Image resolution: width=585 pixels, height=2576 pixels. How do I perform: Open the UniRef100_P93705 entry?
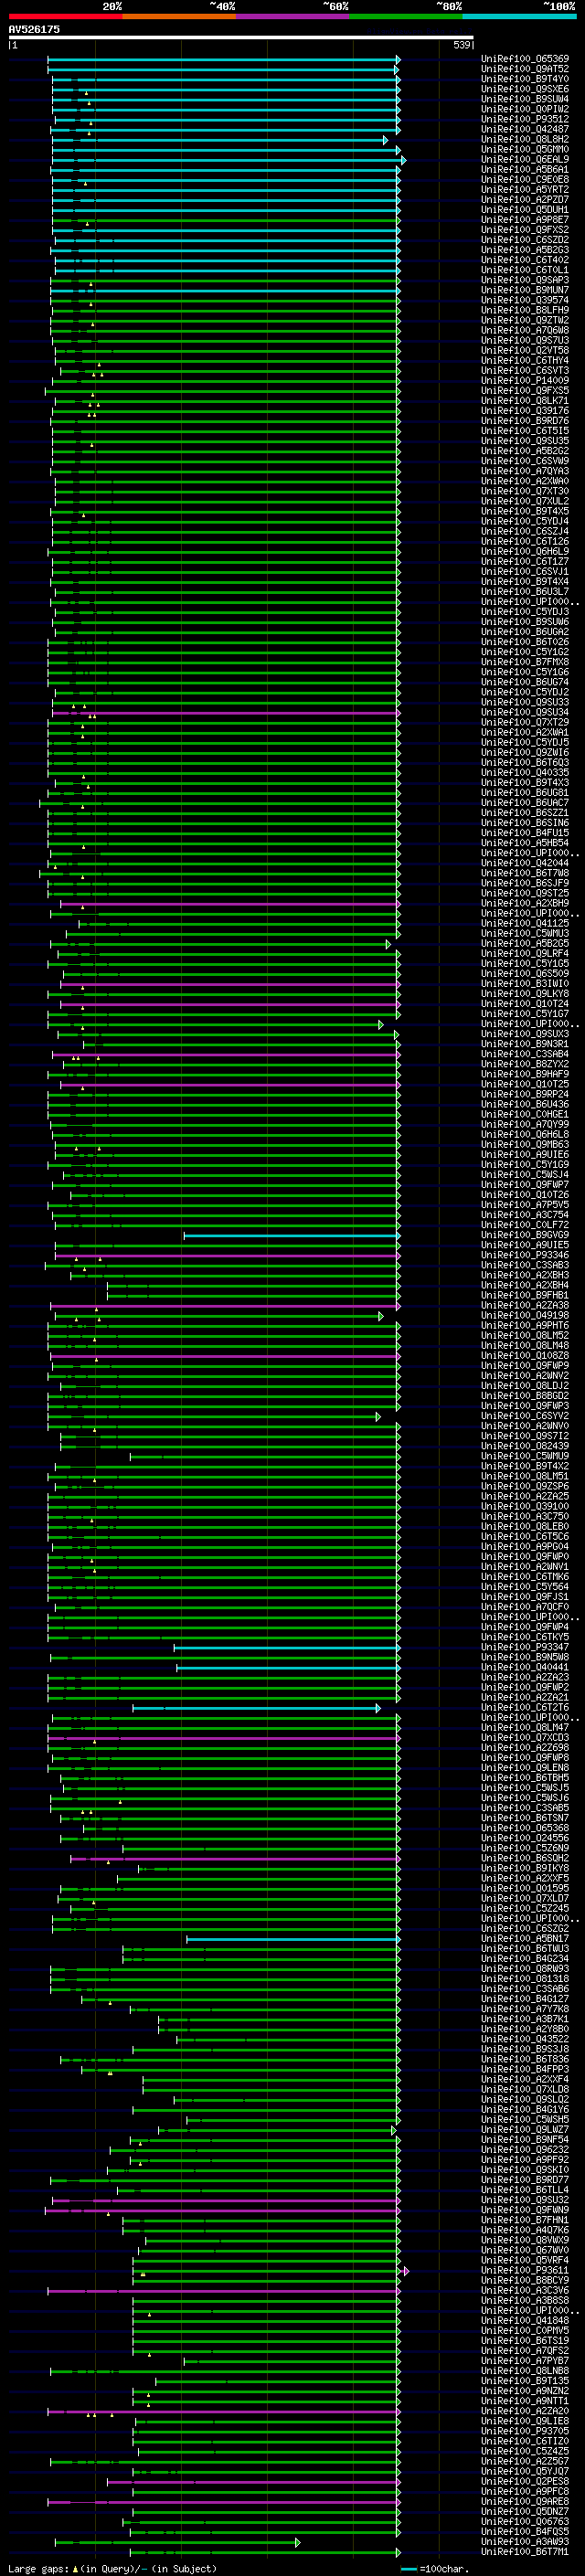(525, 2432)
